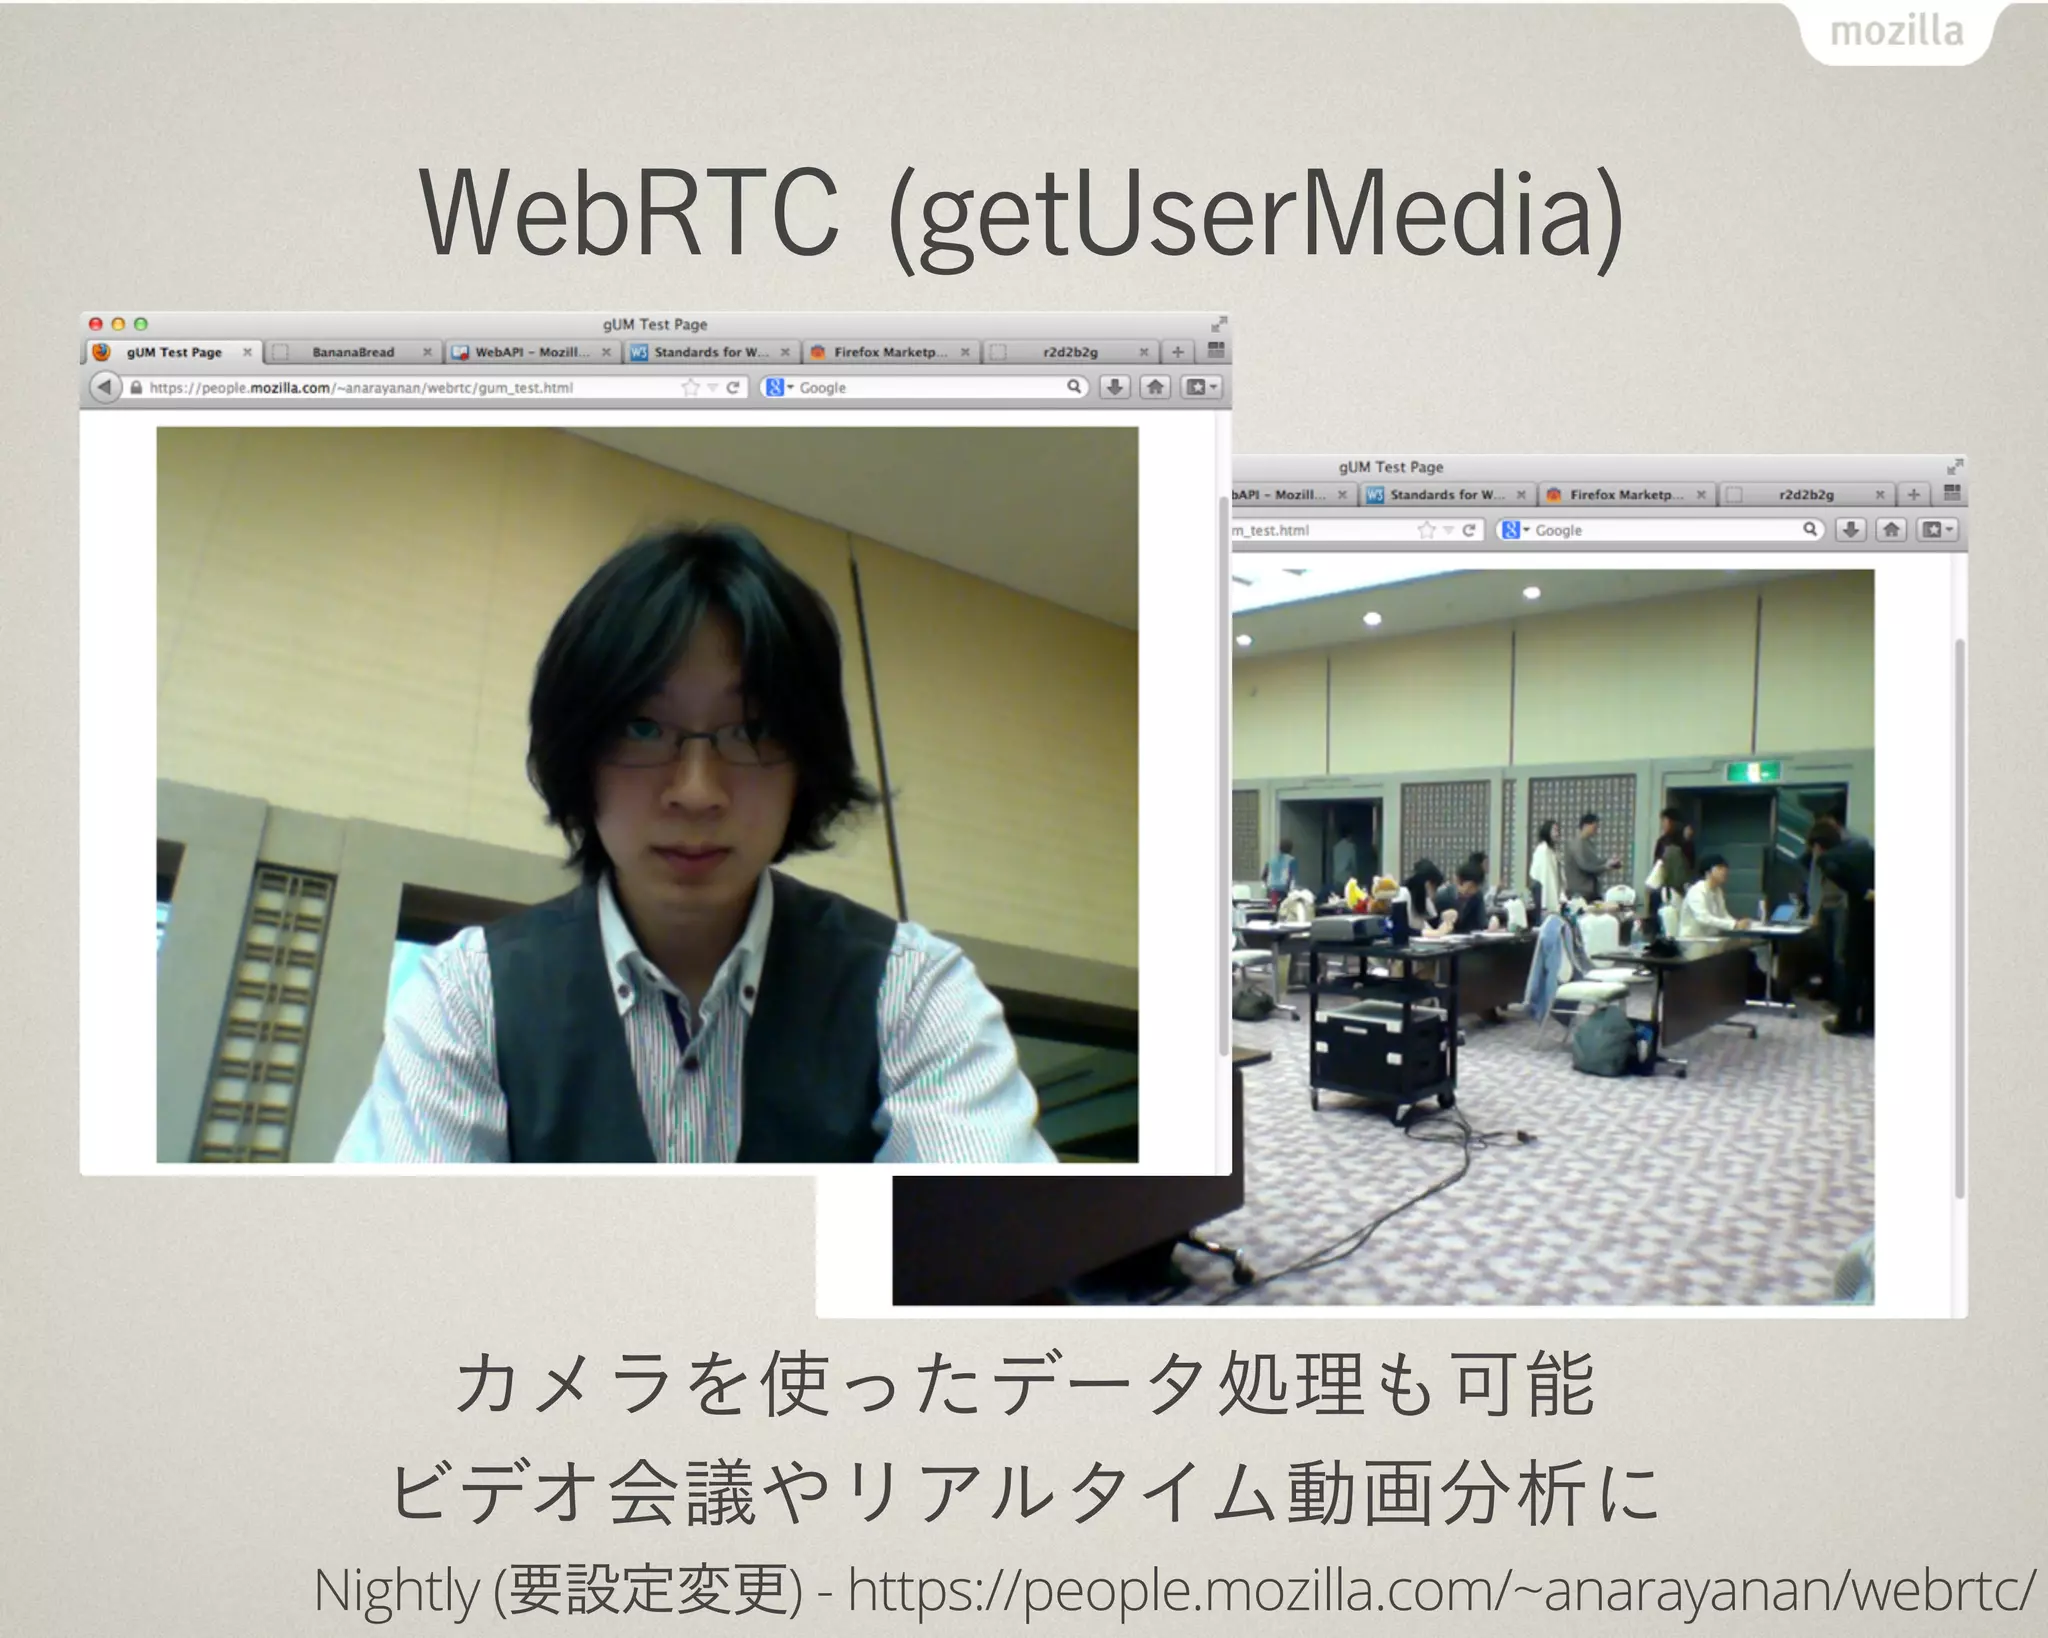Switch to BananaBread tab
Image resolution: width=2048 pixels, height=1638 pixels.
(353, 352)
